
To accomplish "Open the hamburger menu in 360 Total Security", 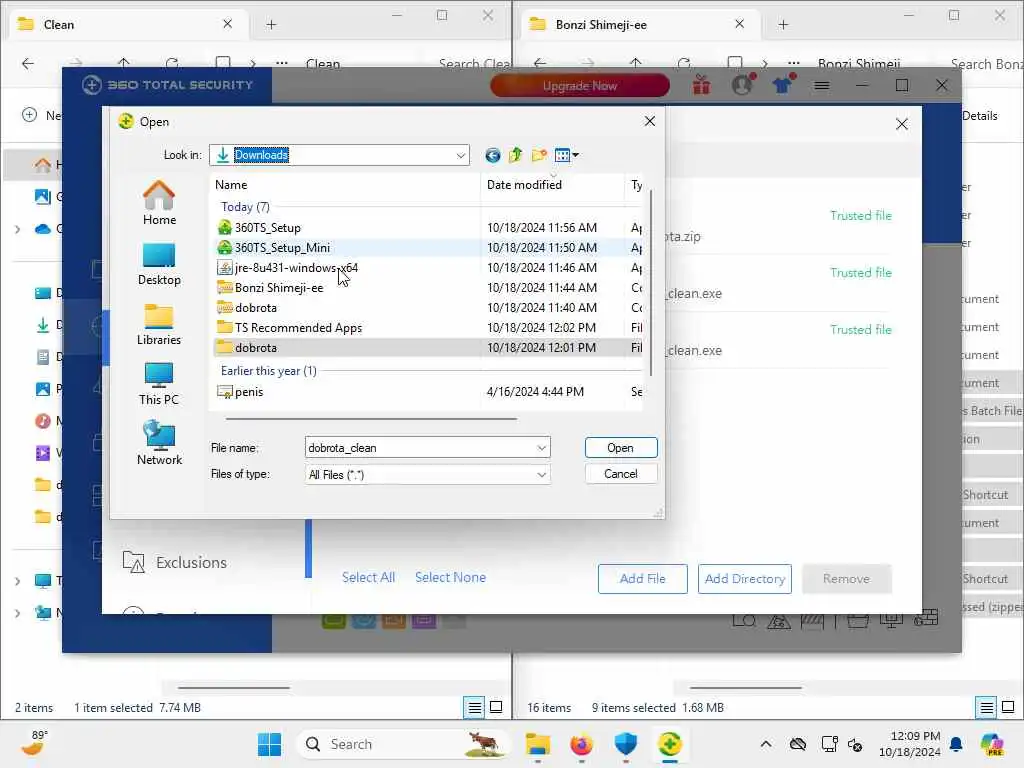I will coord(822,86).
